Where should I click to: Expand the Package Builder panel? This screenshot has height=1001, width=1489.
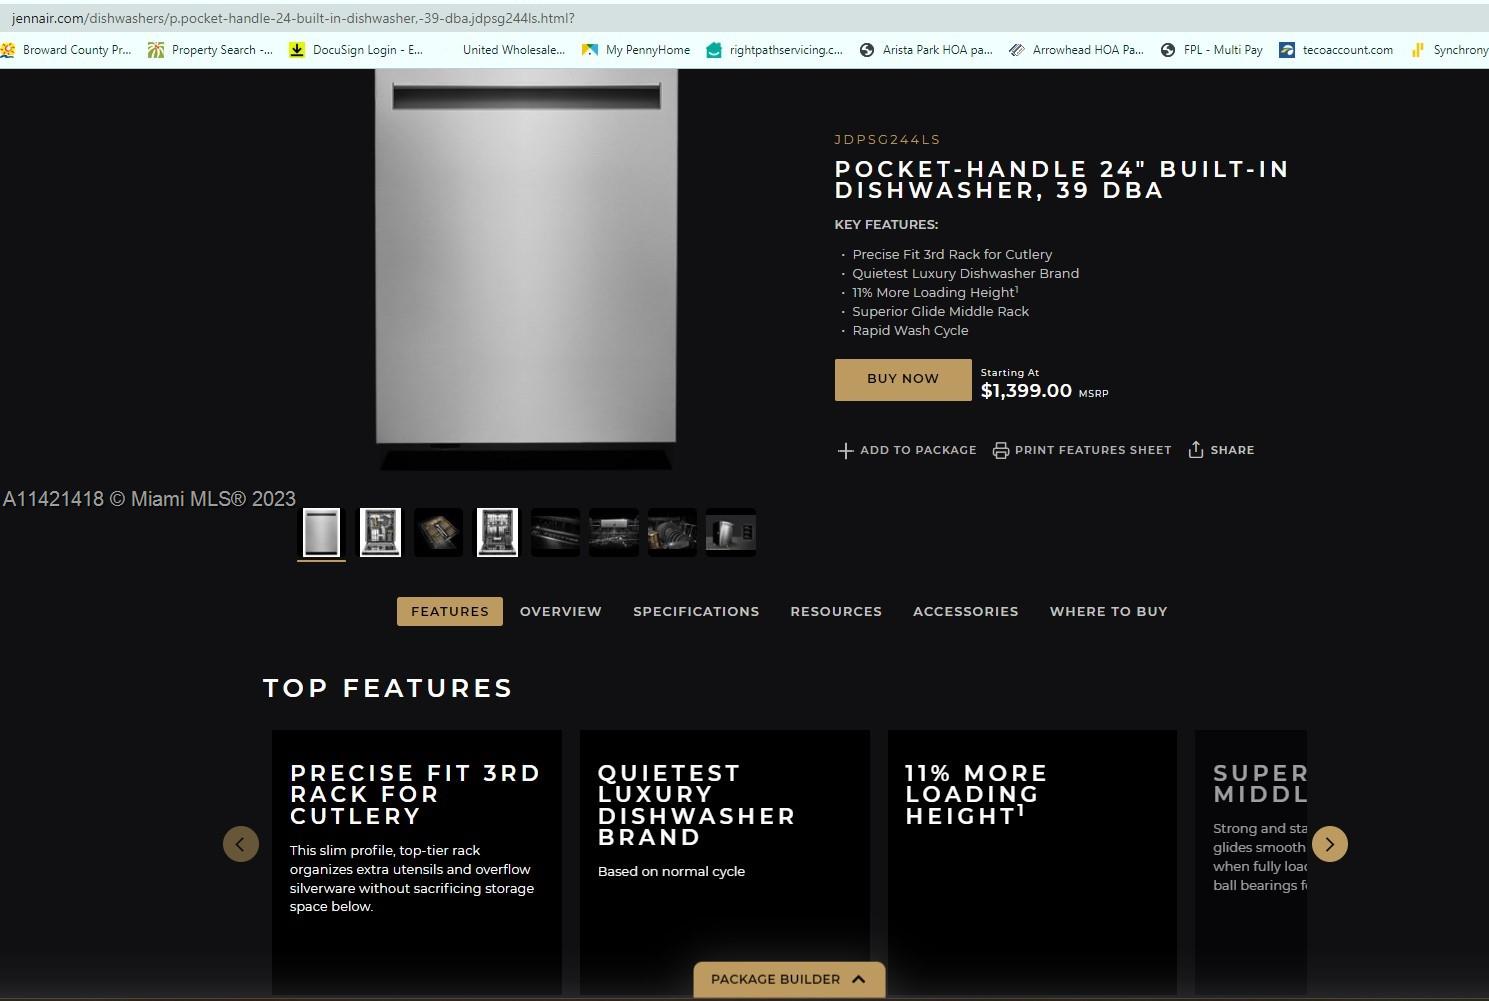[788, 979]
